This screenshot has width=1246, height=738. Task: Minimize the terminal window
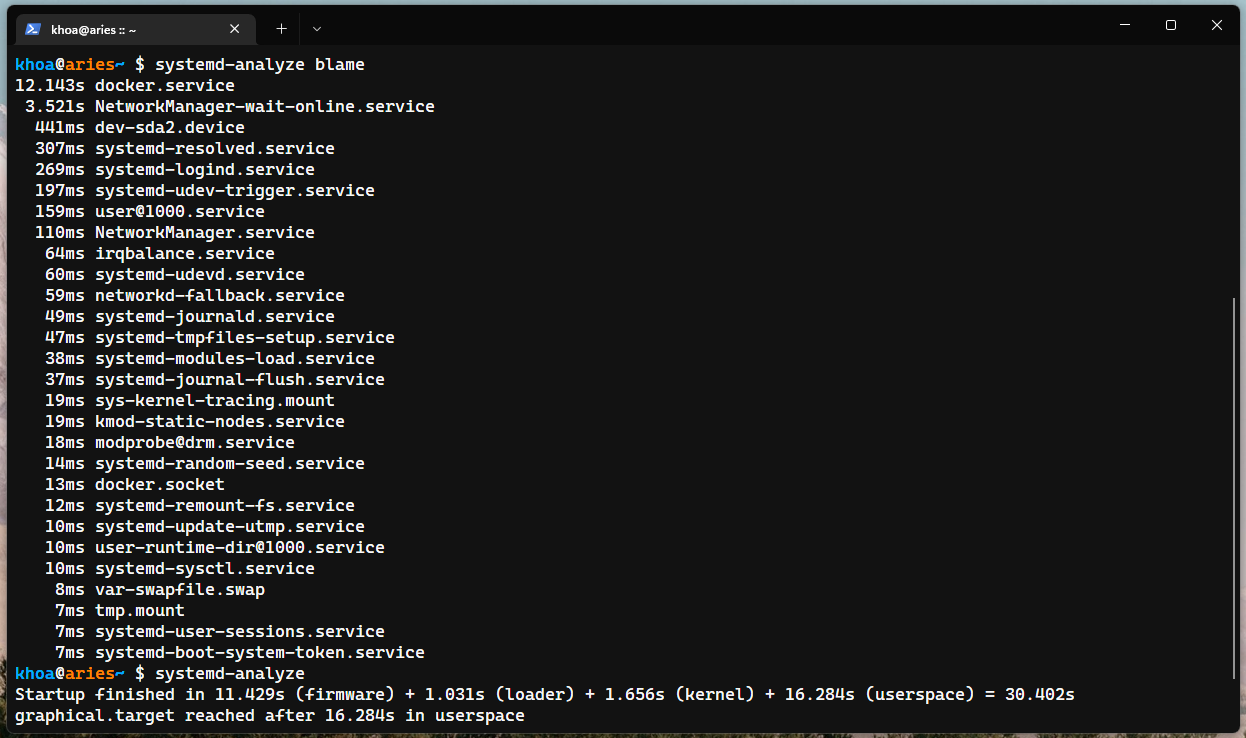coord(1125,26)
